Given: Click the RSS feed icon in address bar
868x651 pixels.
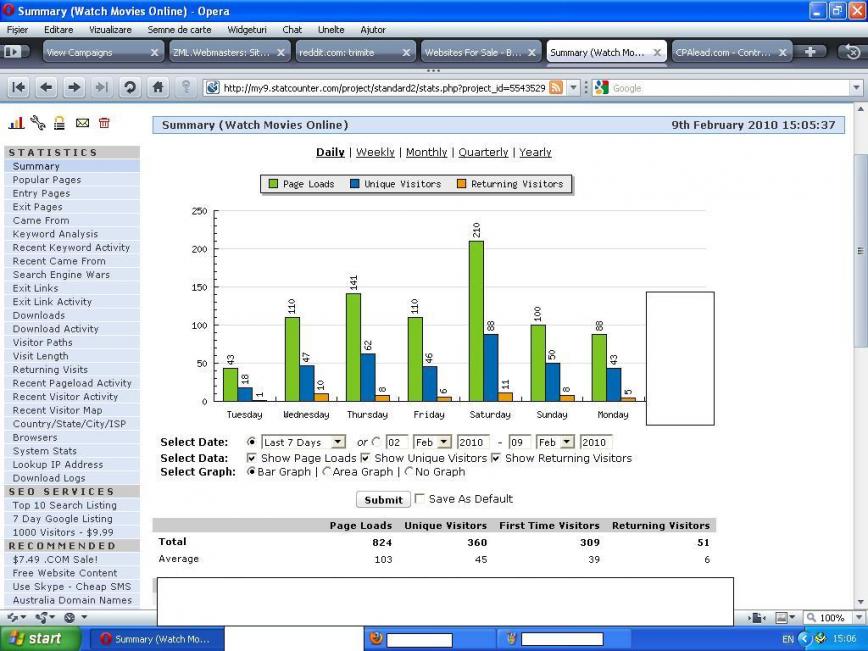Looking at the screenshot, I should click(x=556, y=87).
